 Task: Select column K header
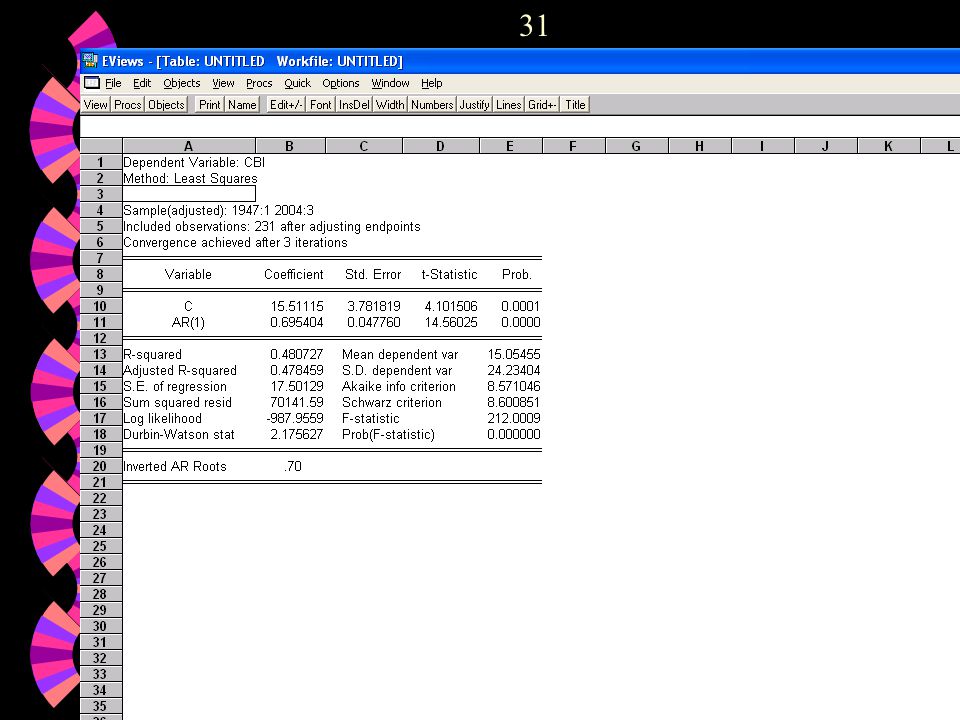coord(888,146)
